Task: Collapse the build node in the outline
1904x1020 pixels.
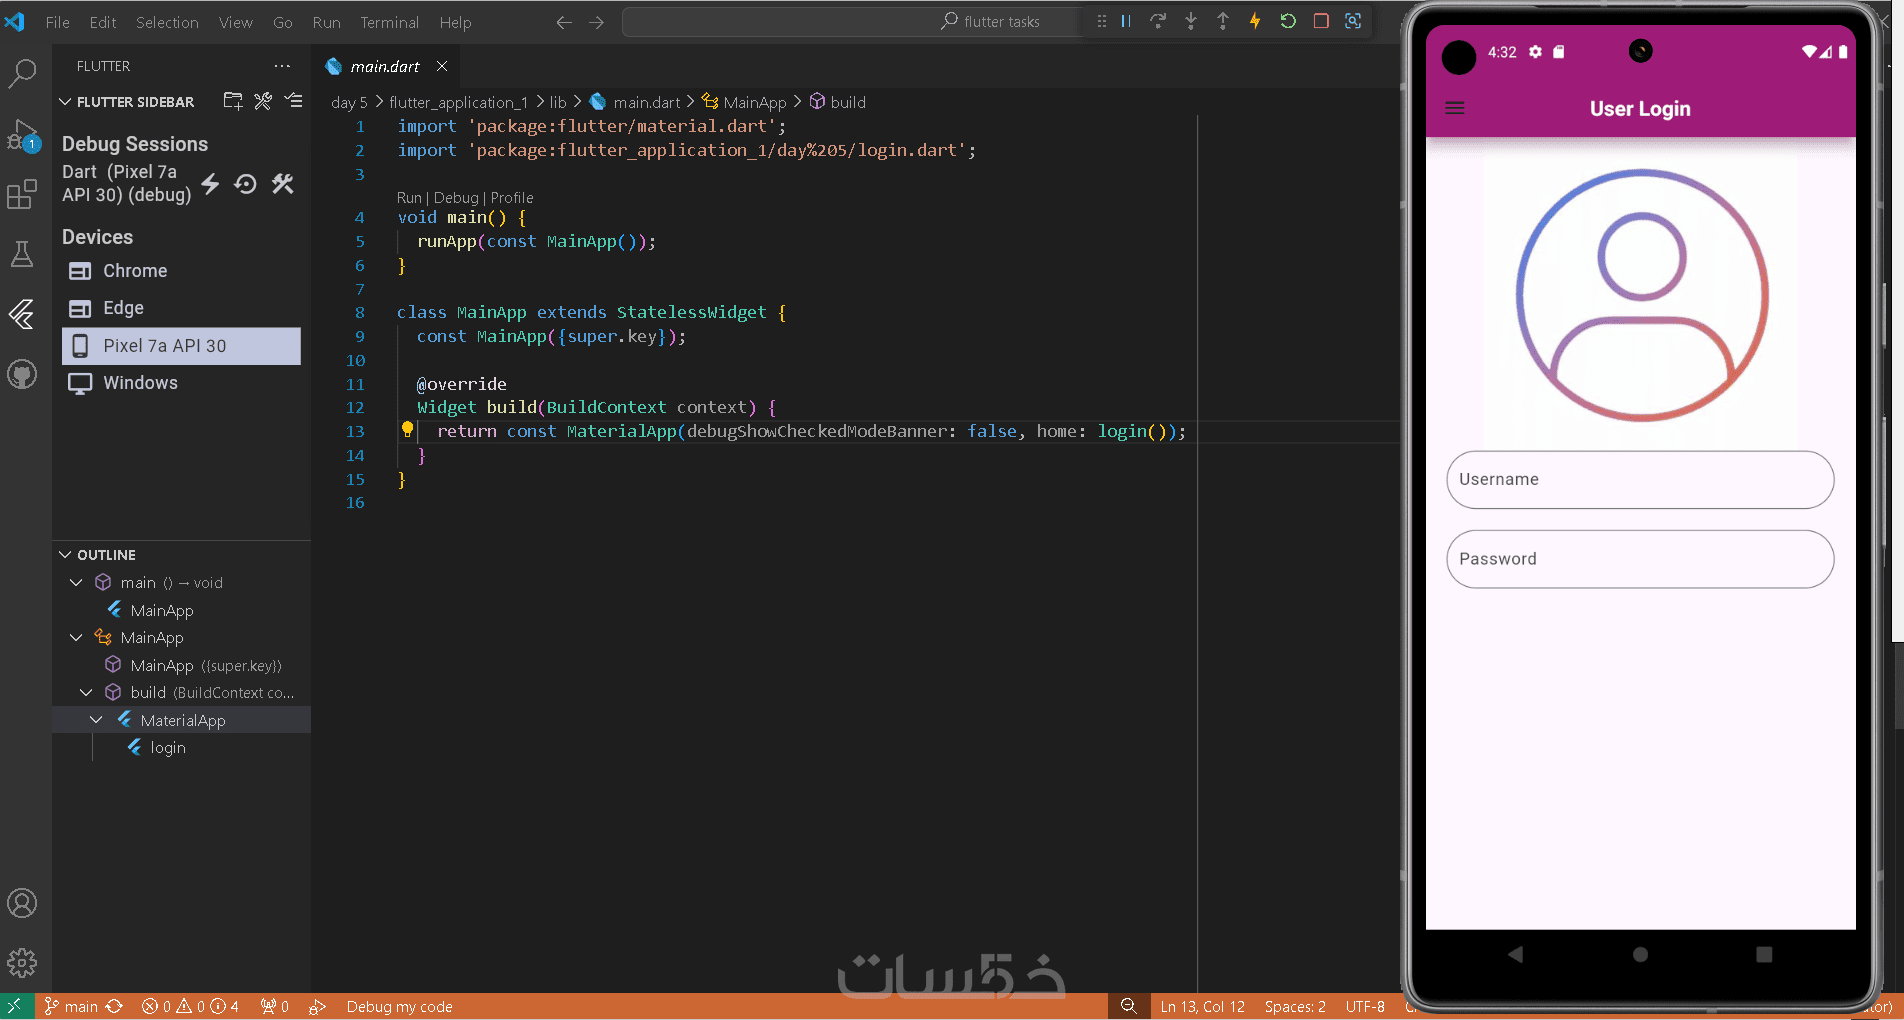Action: click(86, 692)
